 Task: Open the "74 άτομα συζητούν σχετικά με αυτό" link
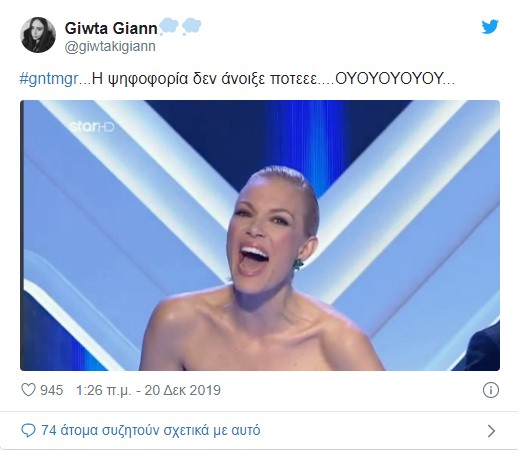(151, 430)
